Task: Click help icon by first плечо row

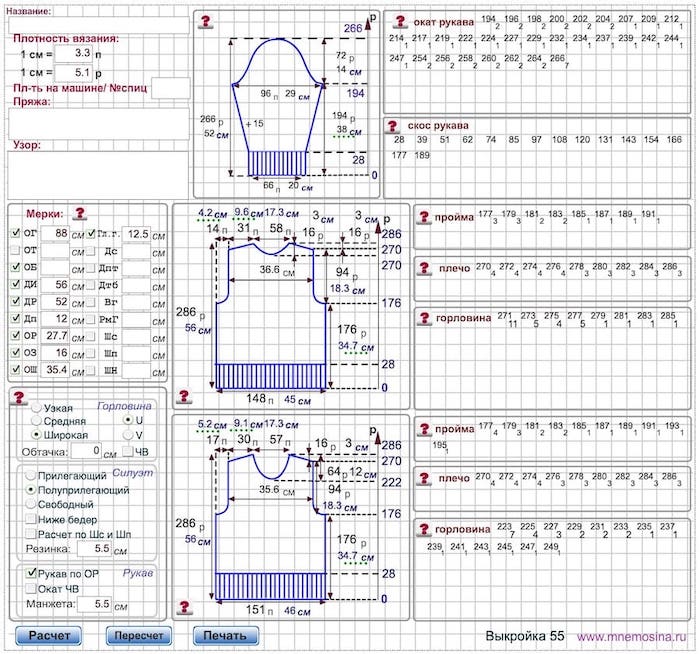Action: click(424, 268)
